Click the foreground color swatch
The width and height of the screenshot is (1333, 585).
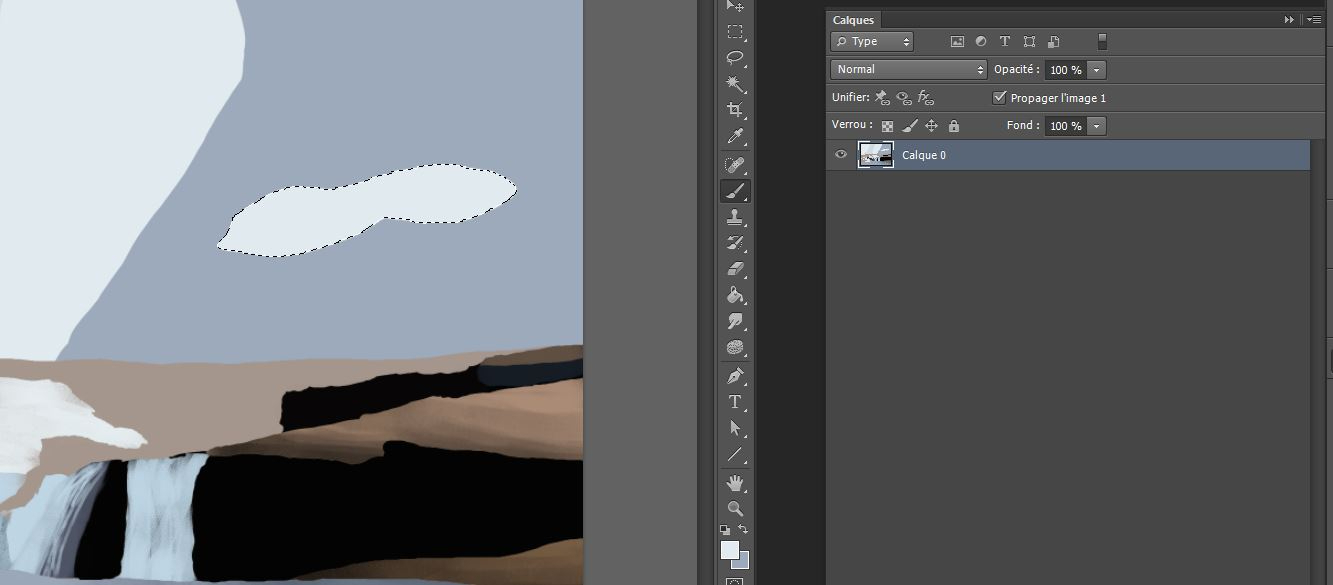point(730,550)
